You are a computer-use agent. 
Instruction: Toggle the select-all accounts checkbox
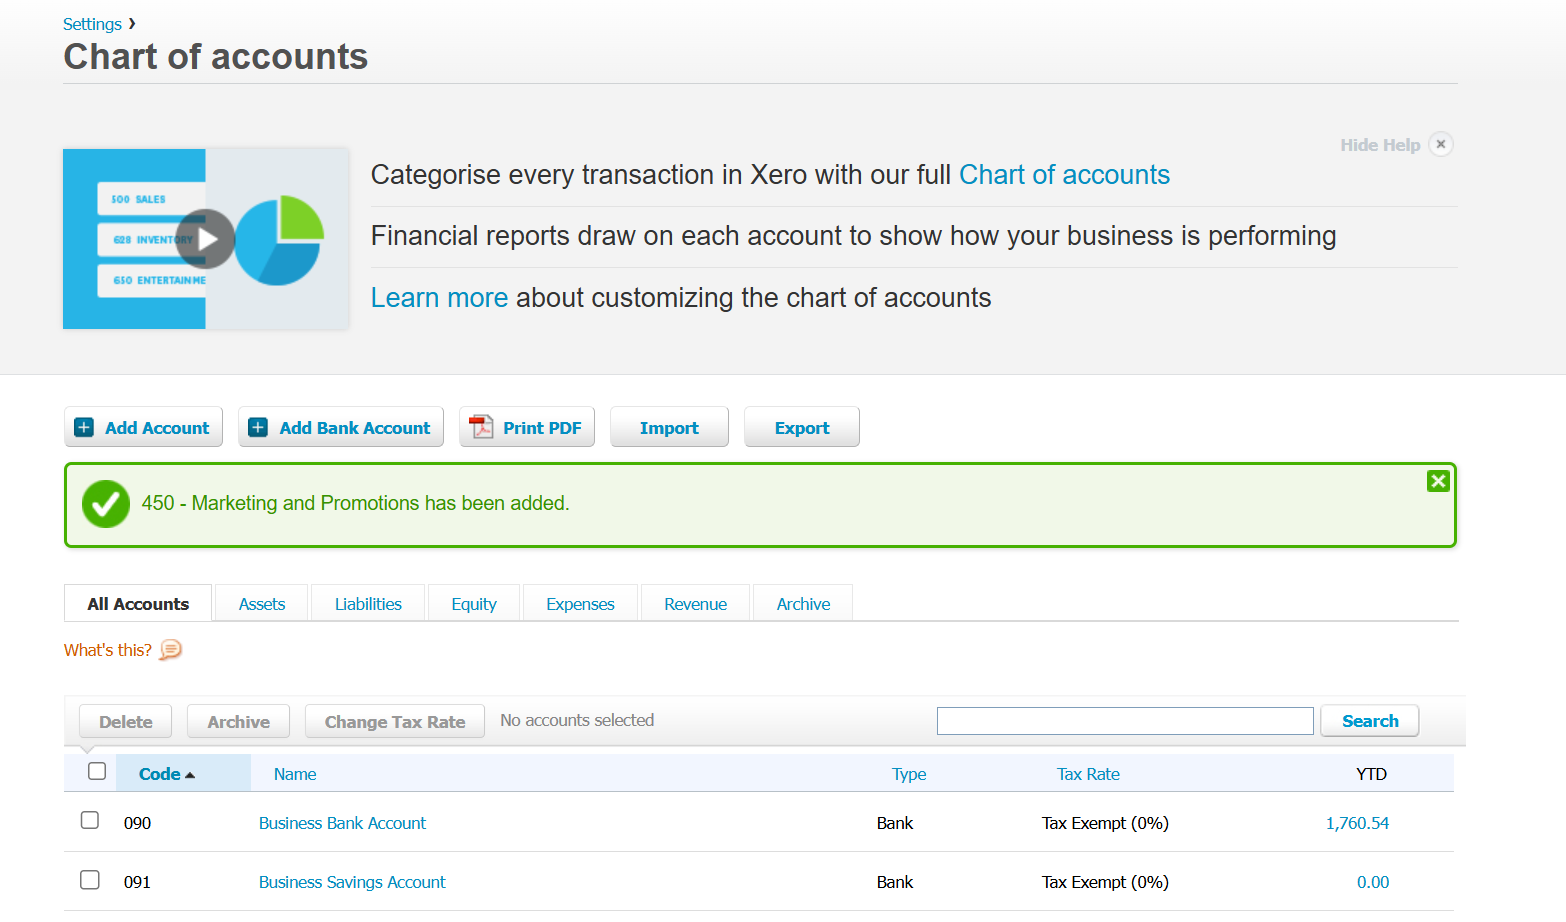97,771
